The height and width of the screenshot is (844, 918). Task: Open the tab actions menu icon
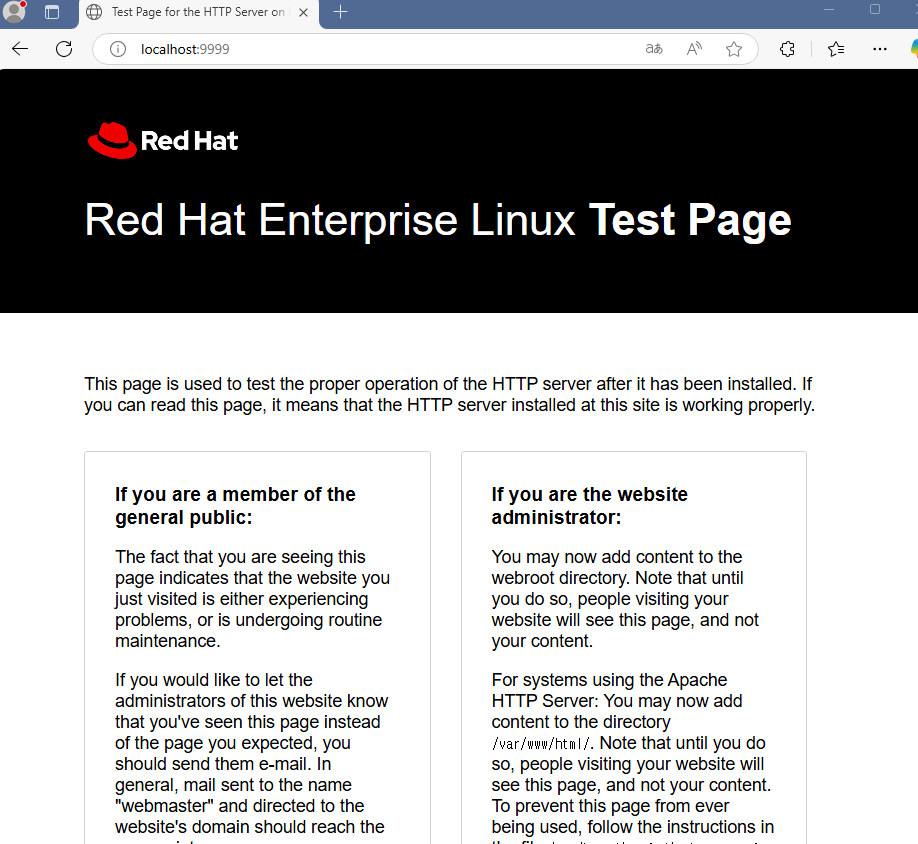52,12
